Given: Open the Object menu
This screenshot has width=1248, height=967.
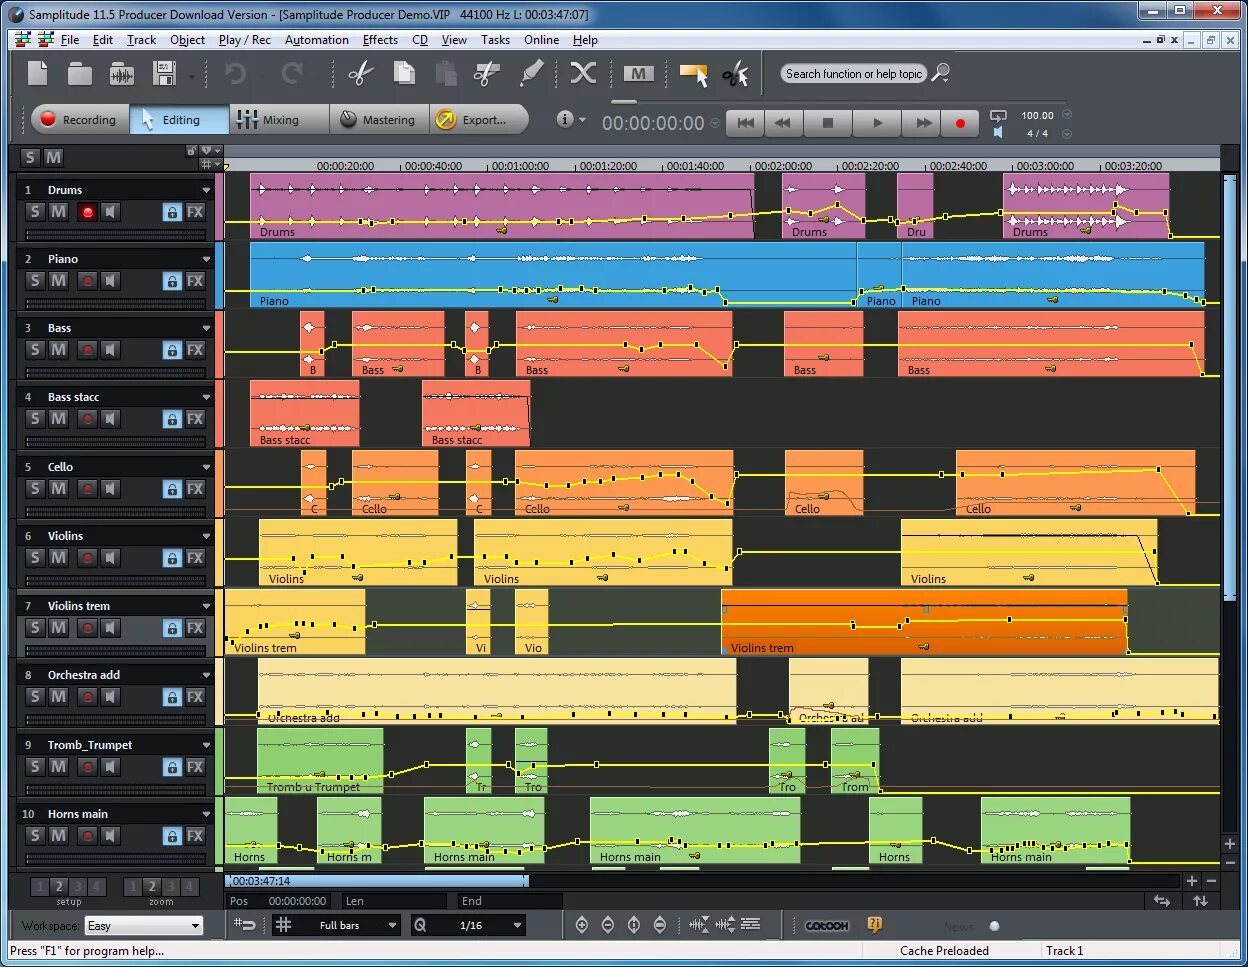Looking at the screenshot, I should [188, 40].
